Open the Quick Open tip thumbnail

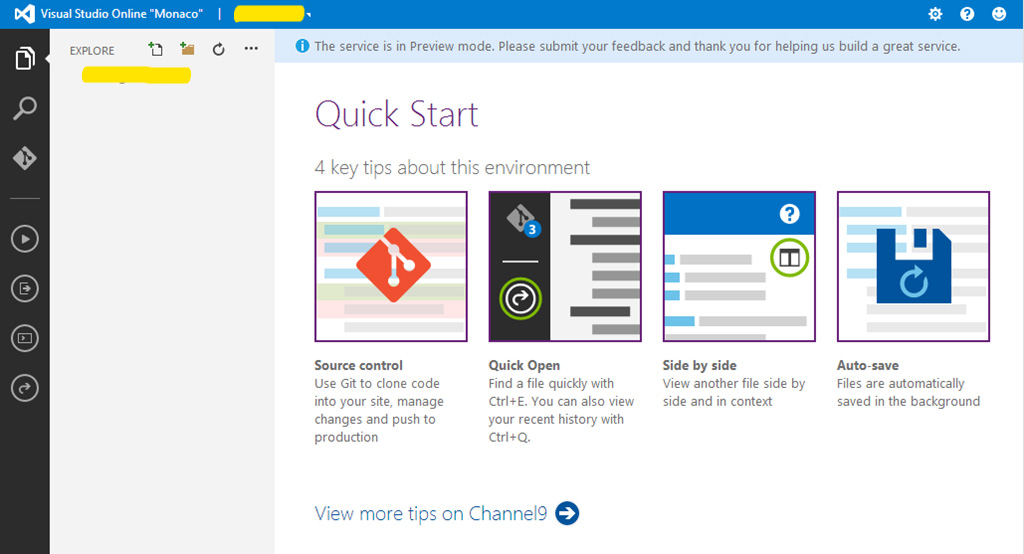click(x=565, y=267)
